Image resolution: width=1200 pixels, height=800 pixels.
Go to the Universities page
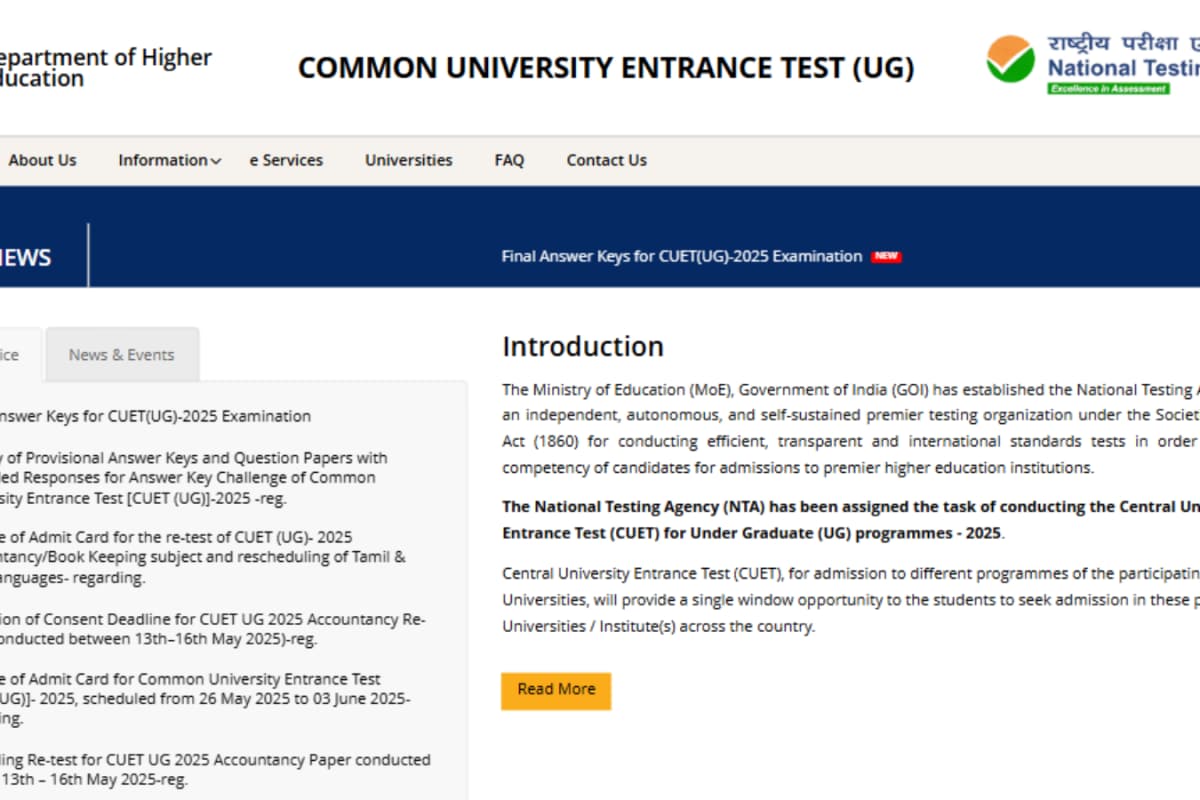[408, 160]
